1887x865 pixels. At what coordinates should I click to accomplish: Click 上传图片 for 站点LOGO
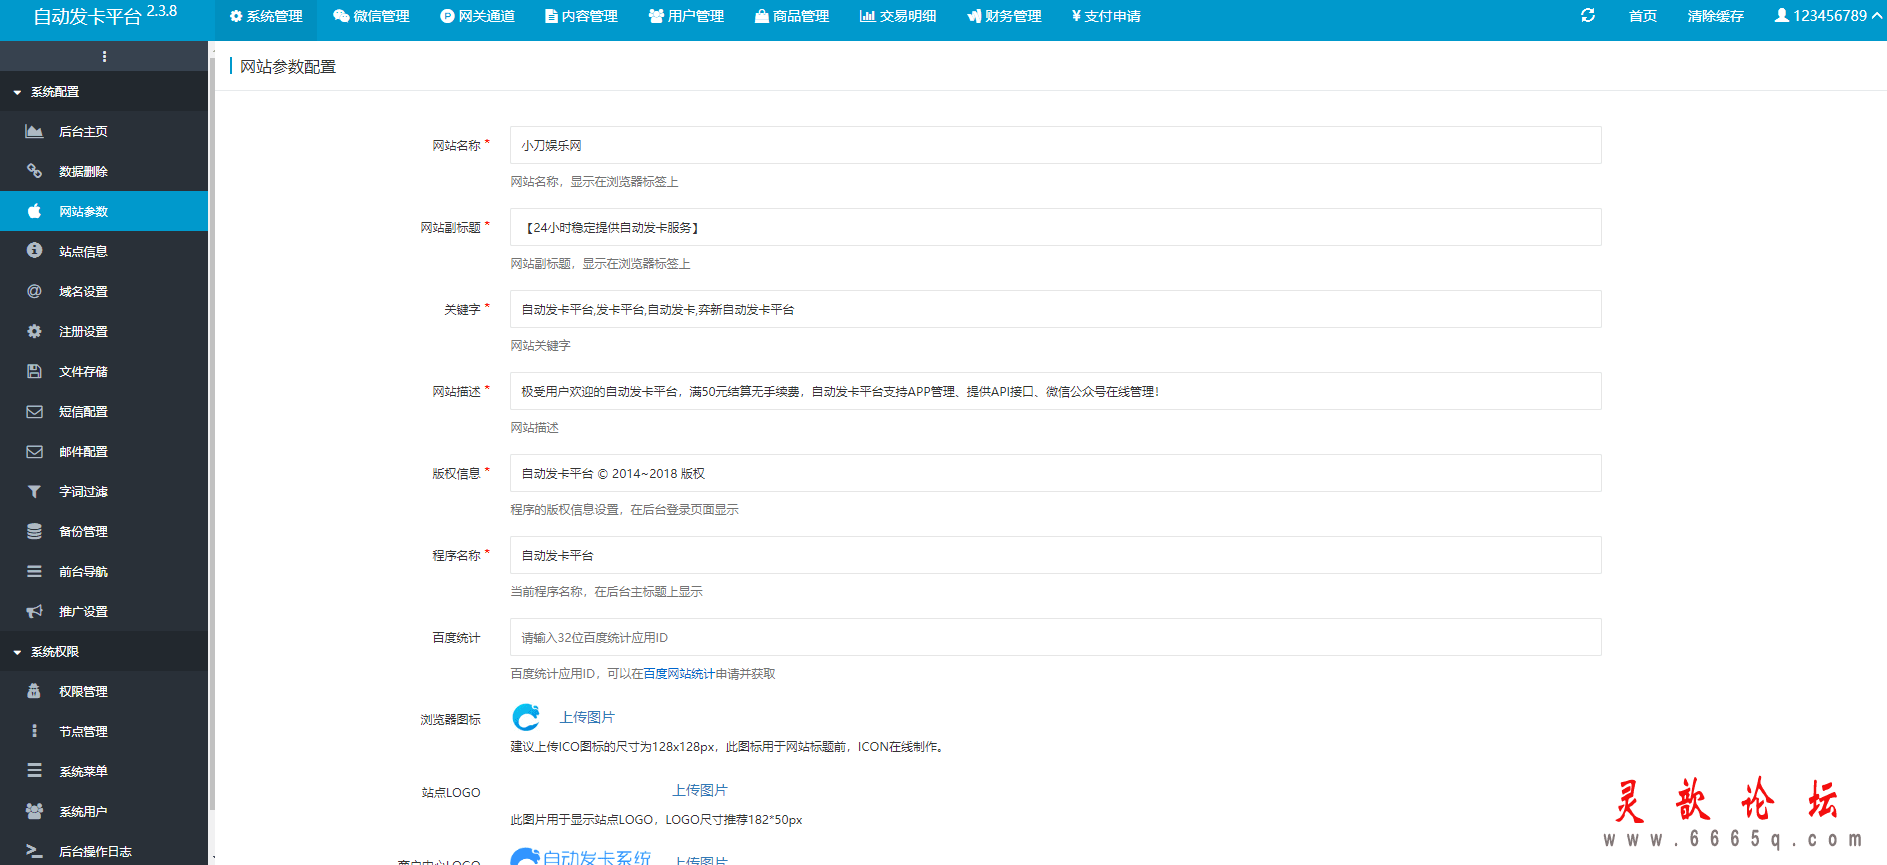[699, 790]
